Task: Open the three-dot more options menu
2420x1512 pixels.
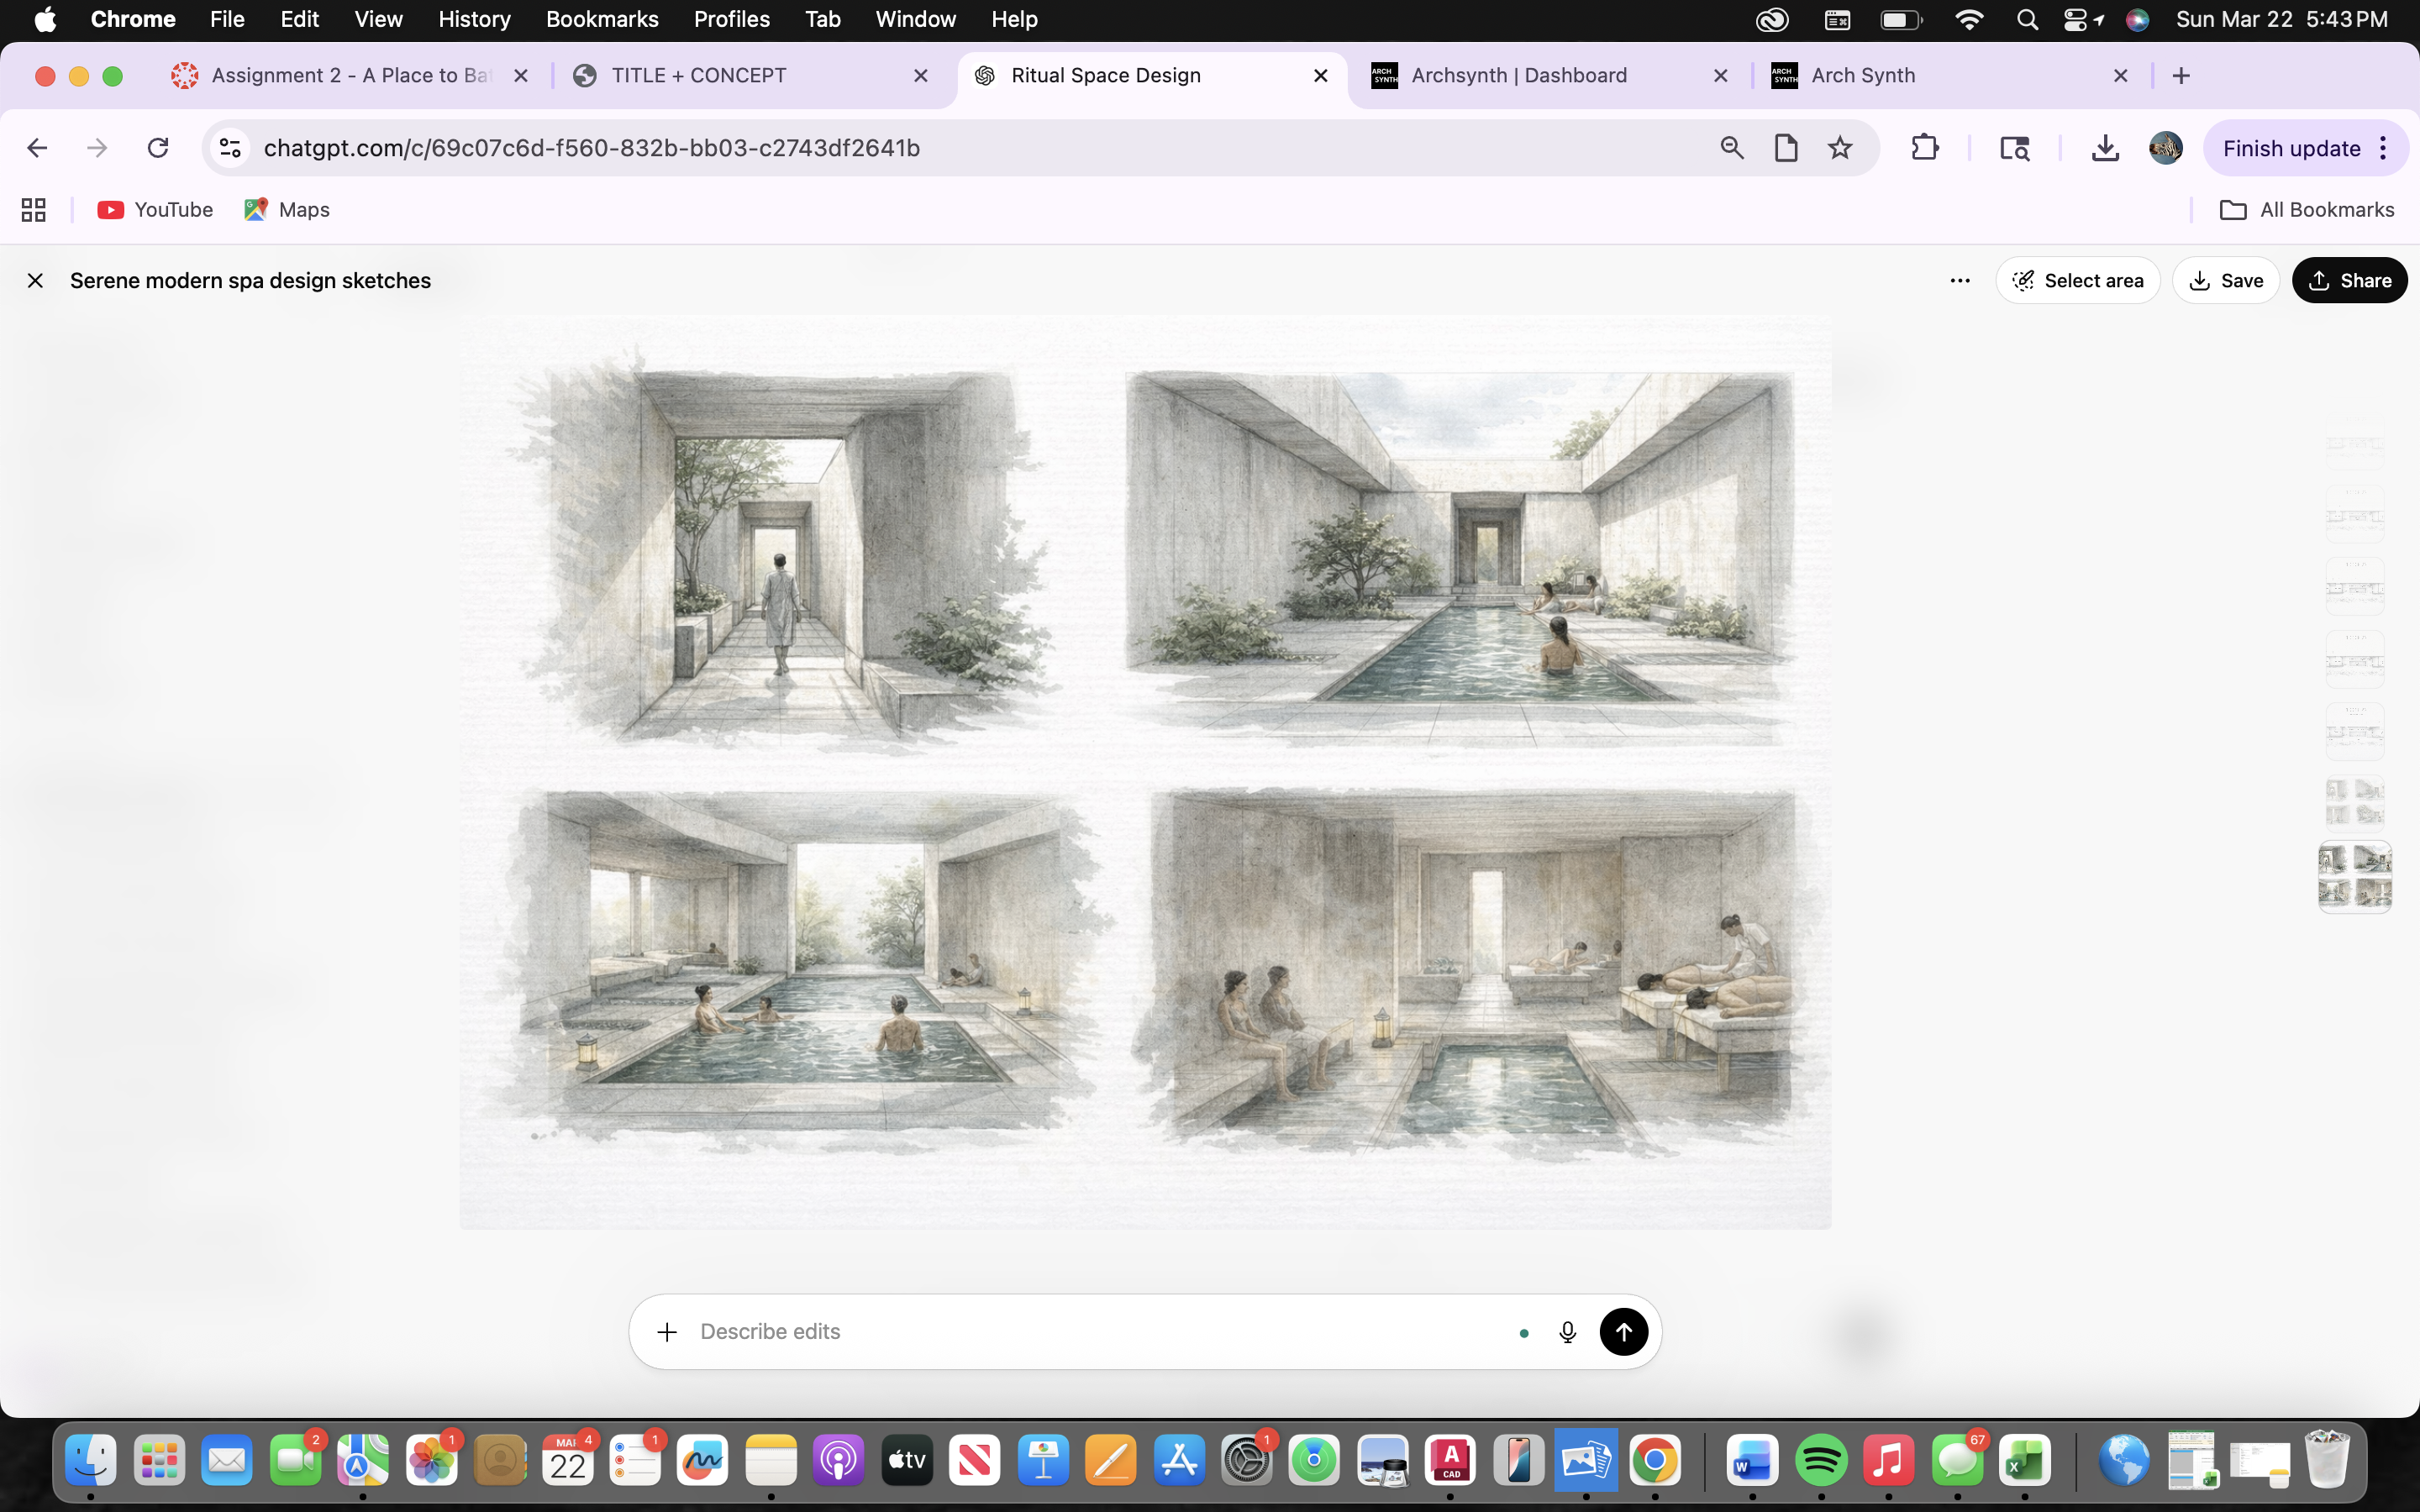Action: (1959, 281)
